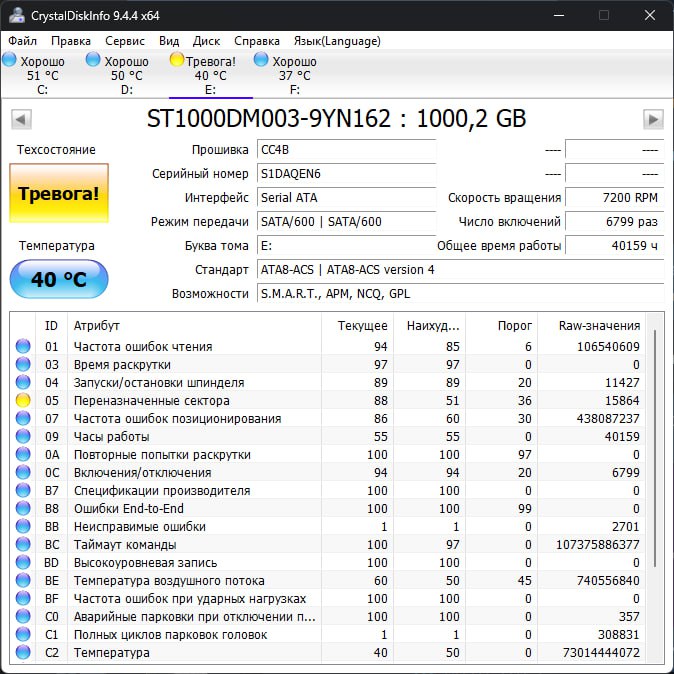Click yellow warning icon for attribute 05
The height and width of the screenshot is (674, 674).
[23, 400]
